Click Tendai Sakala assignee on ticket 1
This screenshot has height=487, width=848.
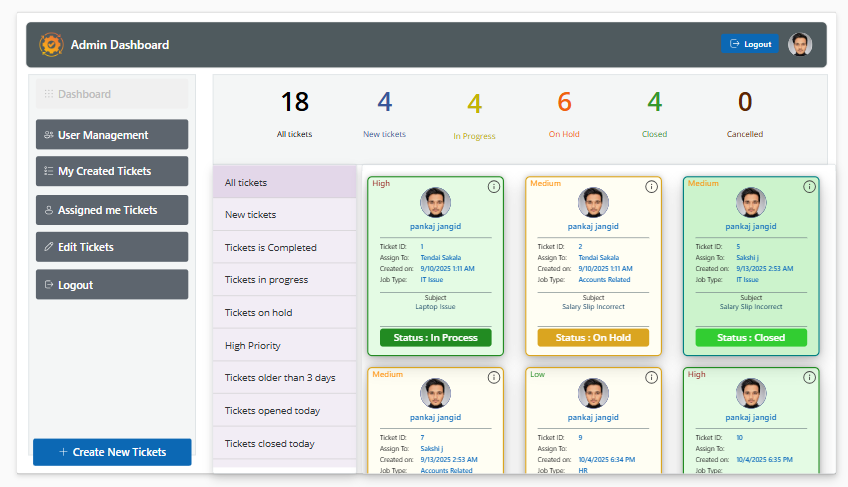tap(441, 258)
